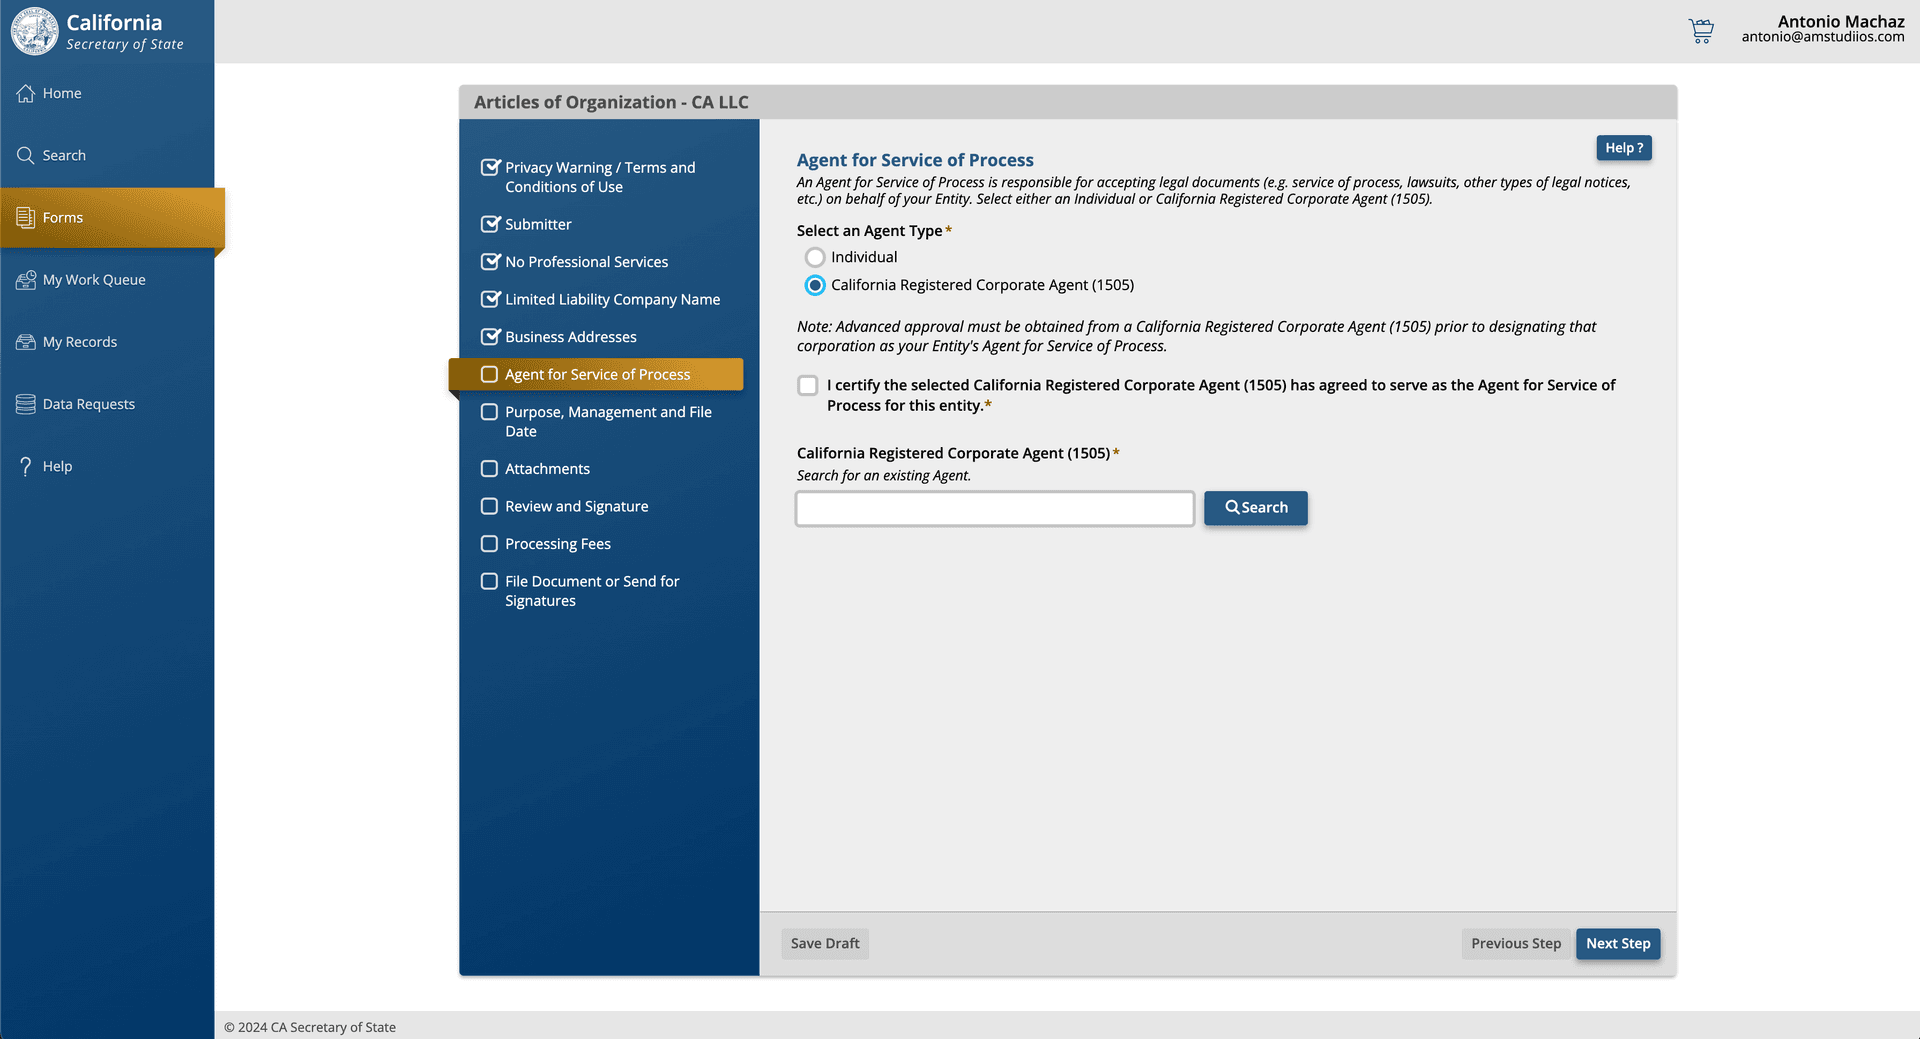Click the agent search input field
The width and height of the screenshot is (1920, 1039).
(993, 508)
